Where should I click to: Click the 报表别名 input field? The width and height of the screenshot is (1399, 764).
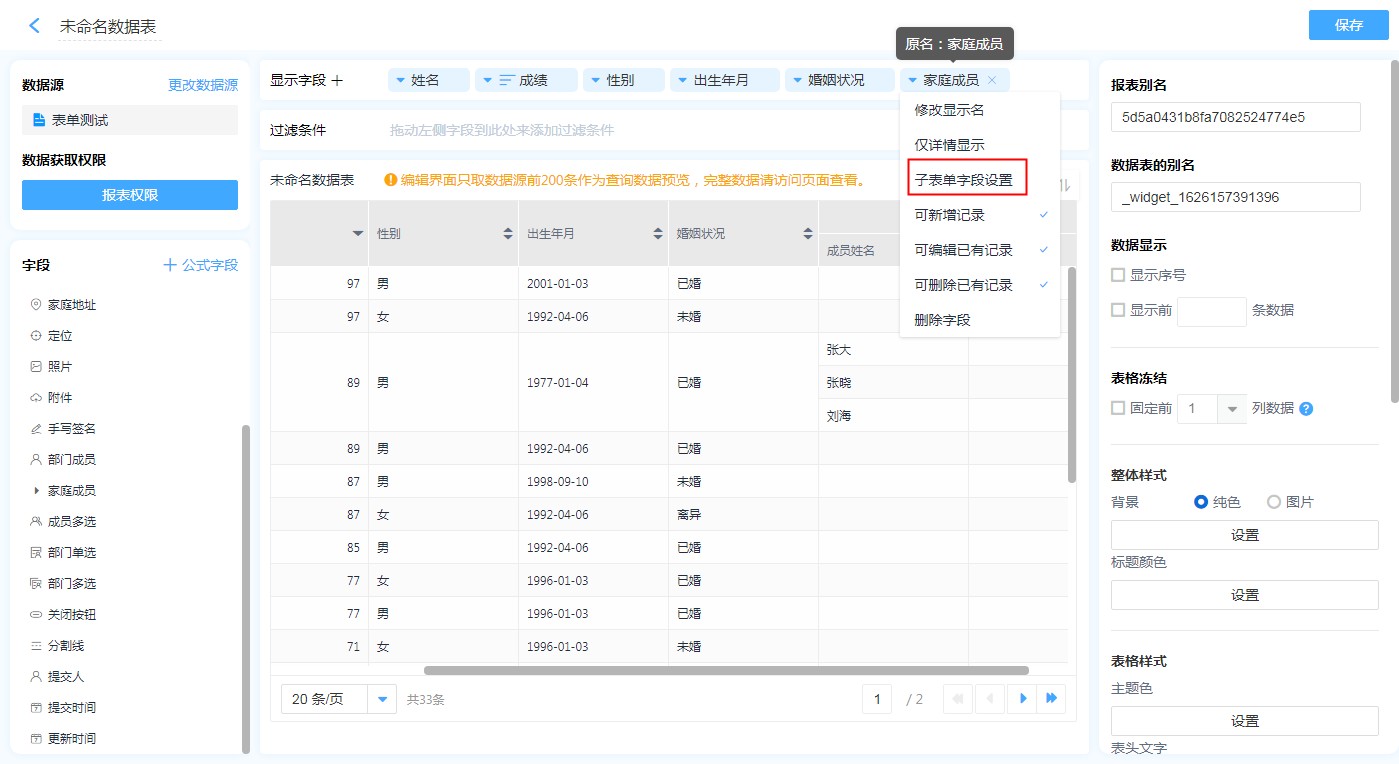[x=1235, y=117]
